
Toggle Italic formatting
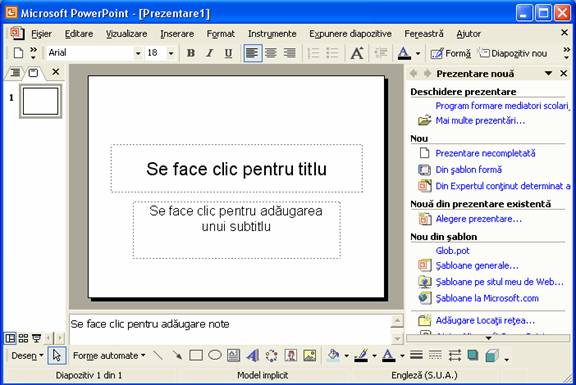(x=209, y=53)
